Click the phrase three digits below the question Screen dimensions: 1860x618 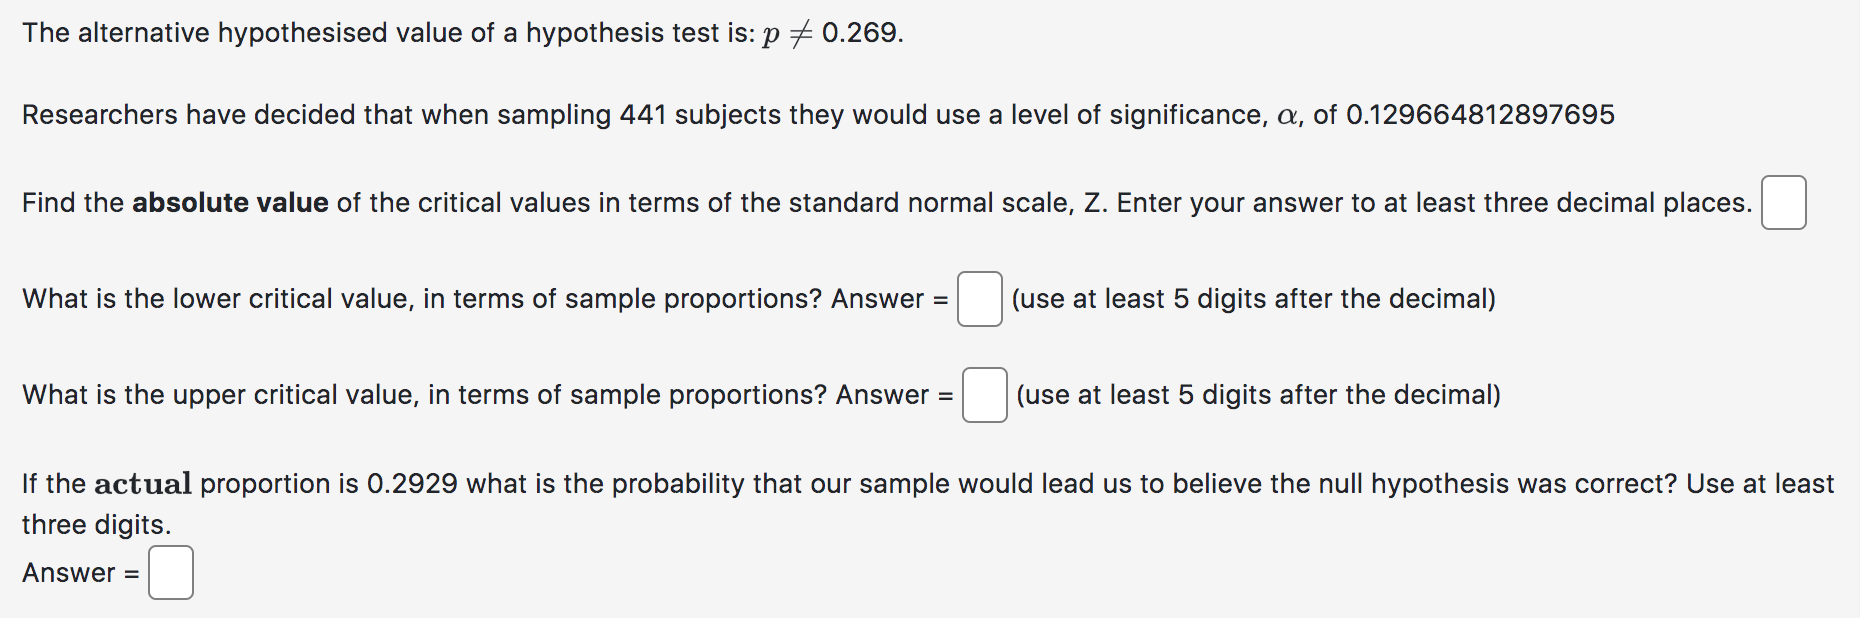(95, 524)
